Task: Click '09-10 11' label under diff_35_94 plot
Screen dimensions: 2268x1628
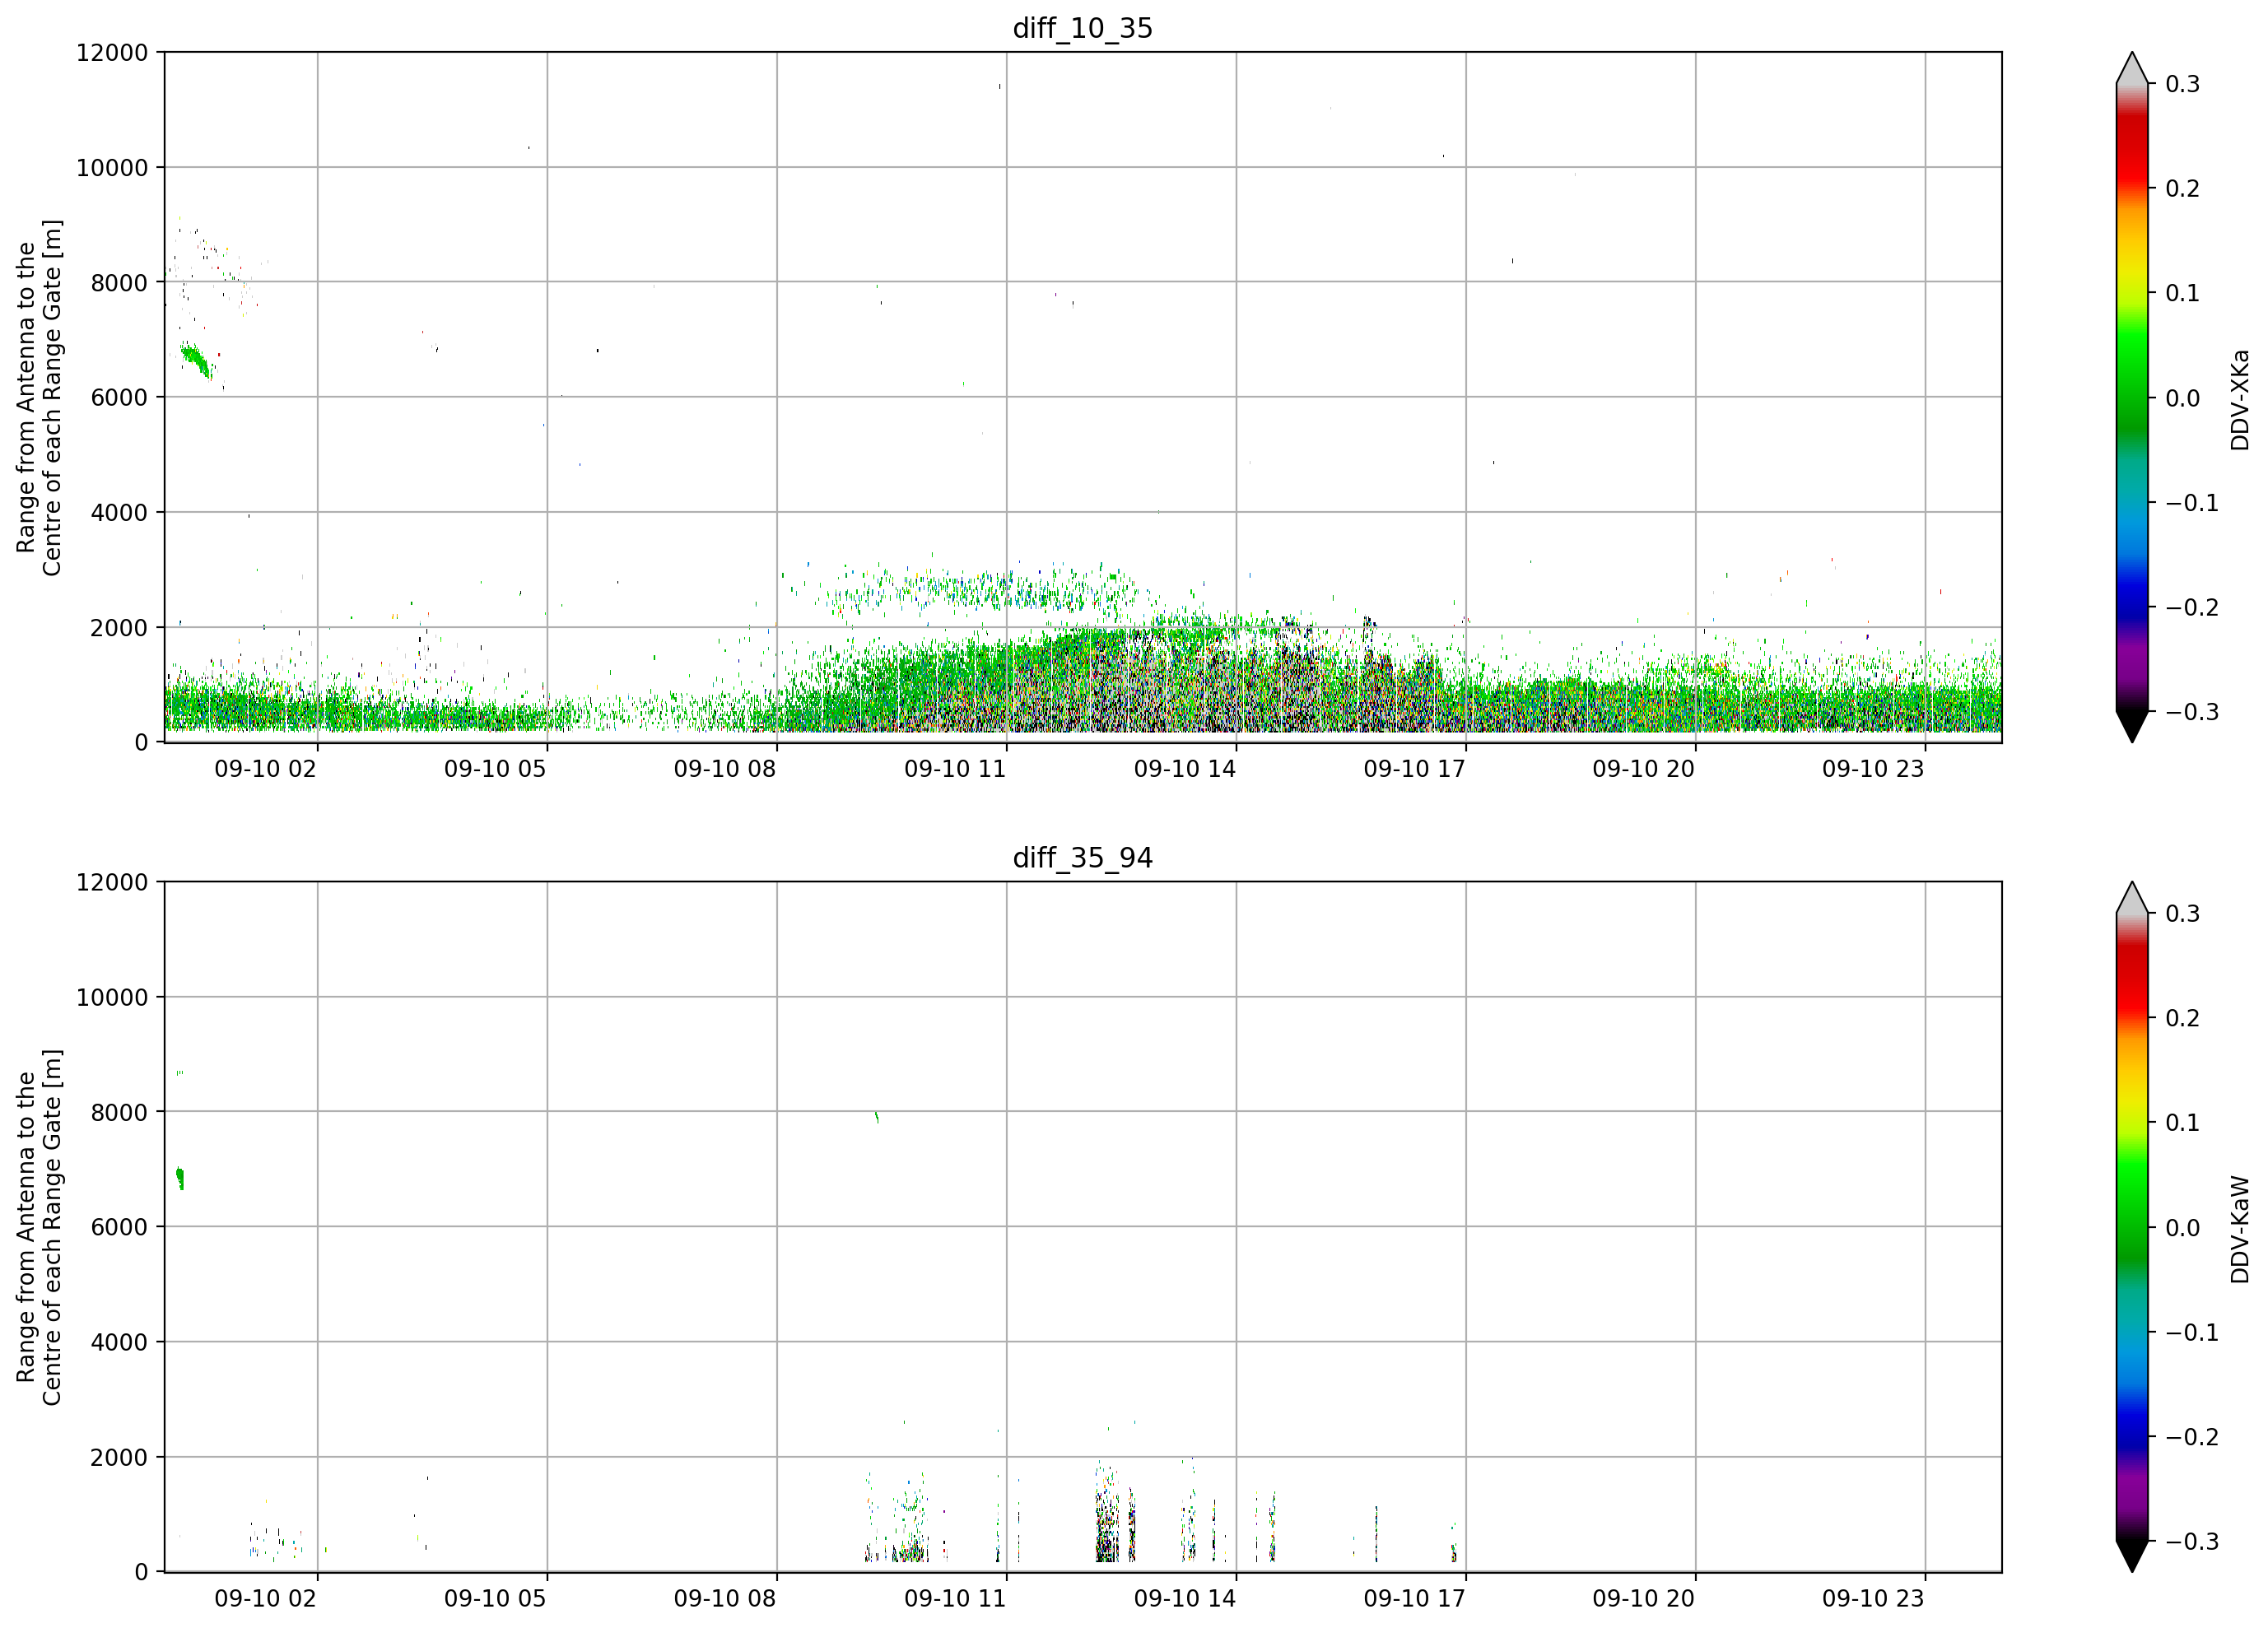Action: point(955,1599)
